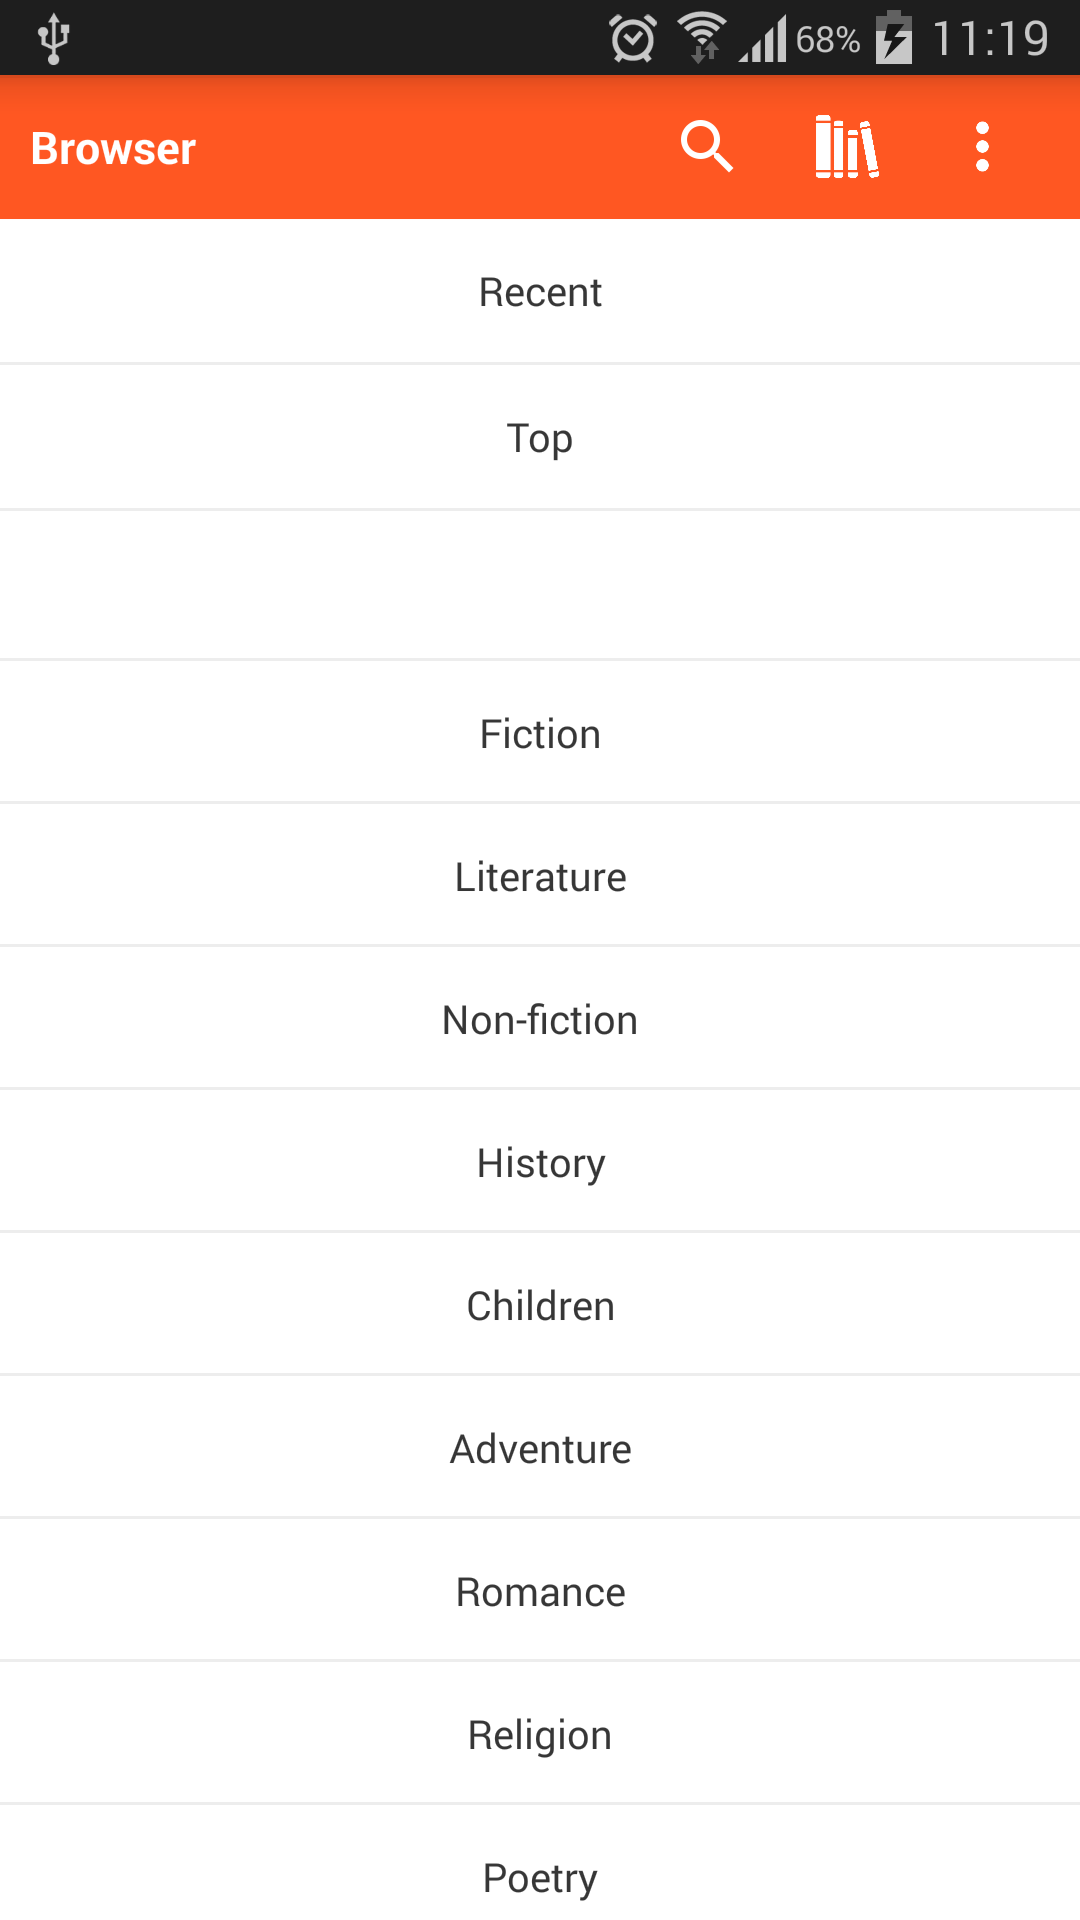Tap the USB connection status icon

click(53, 39)
